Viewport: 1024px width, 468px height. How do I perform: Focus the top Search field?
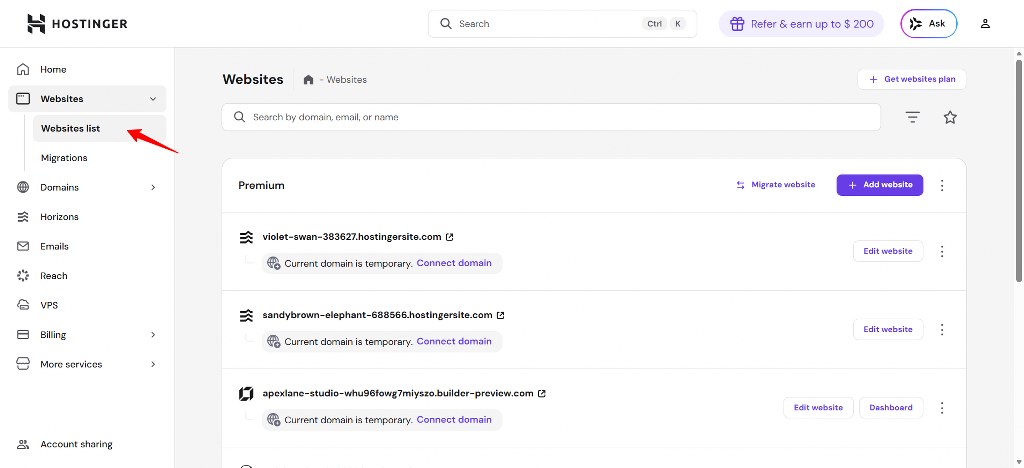pos(562,23)
